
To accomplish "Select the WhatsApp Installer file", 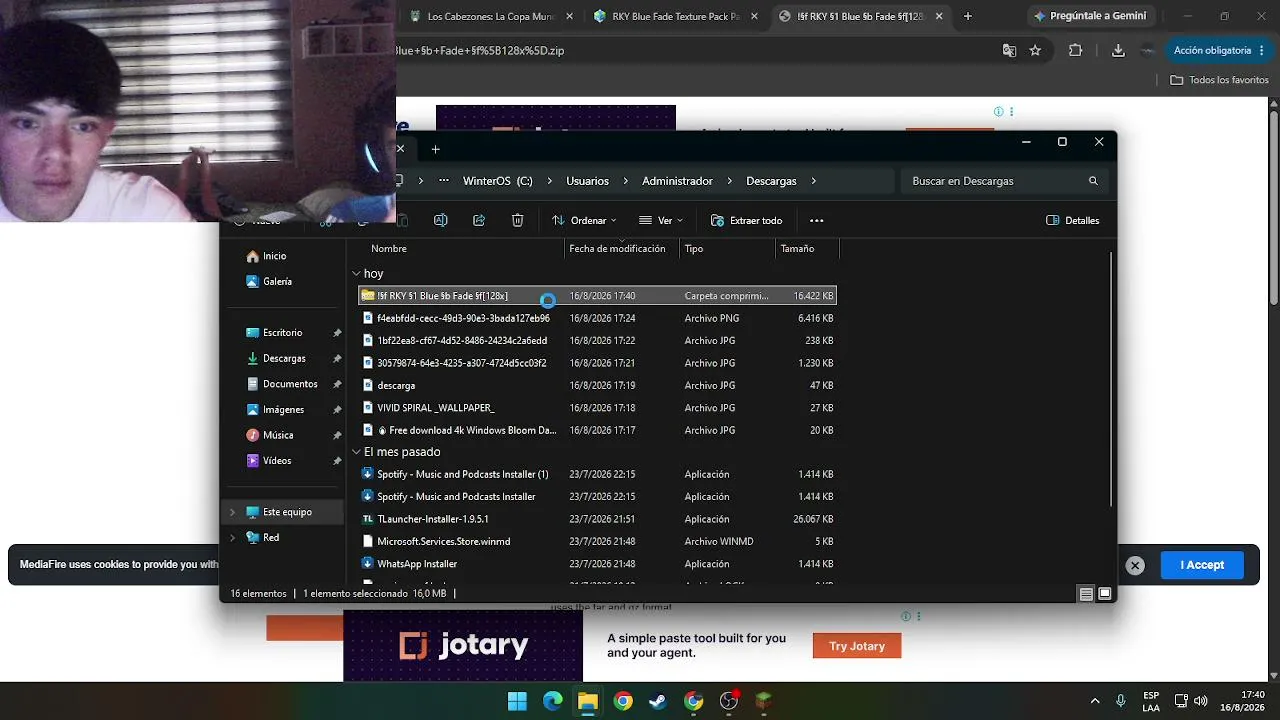I will [597, 564].
